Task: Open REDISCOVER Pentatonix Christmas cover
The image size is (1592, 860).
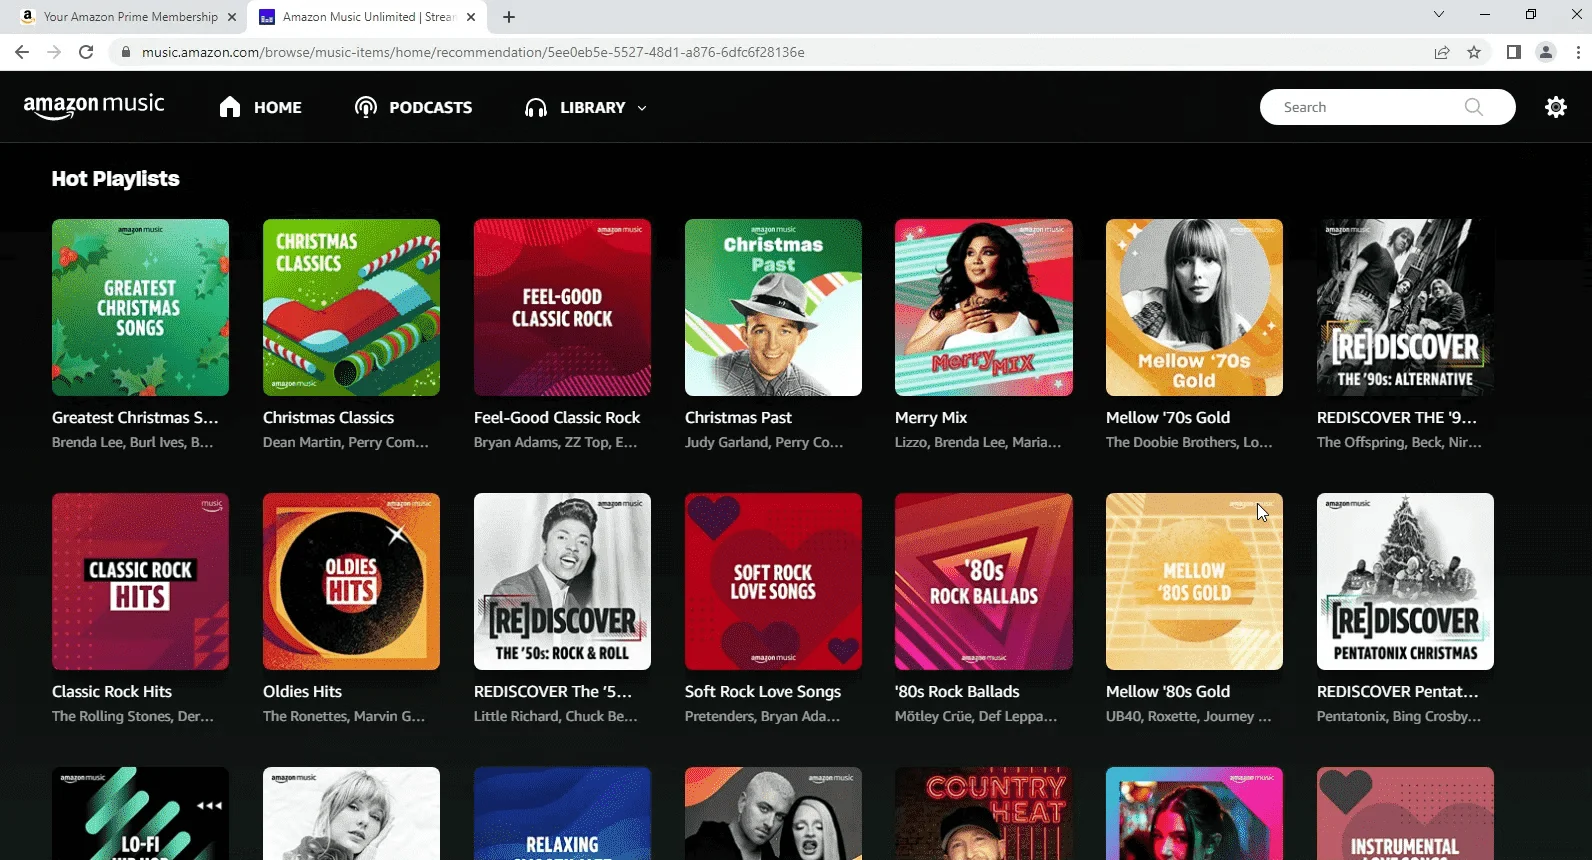Action: click(x=1405, y=582)
